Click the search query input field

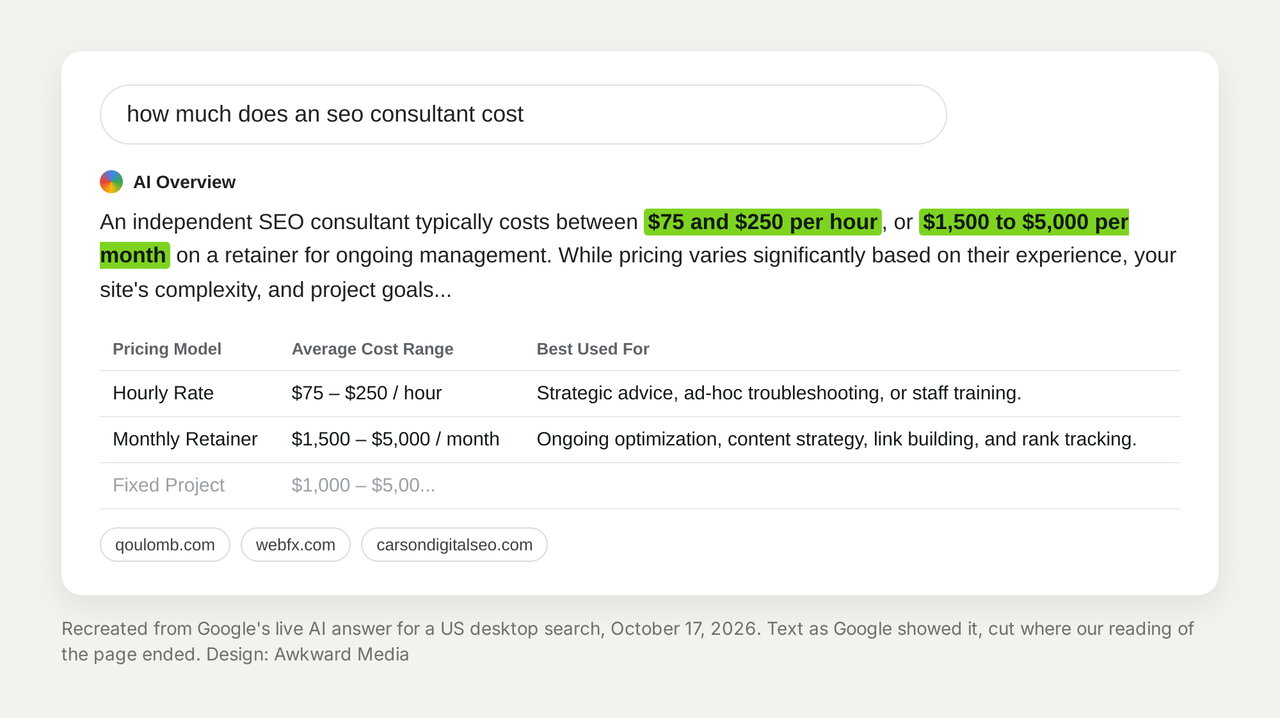tap(523, 114)
